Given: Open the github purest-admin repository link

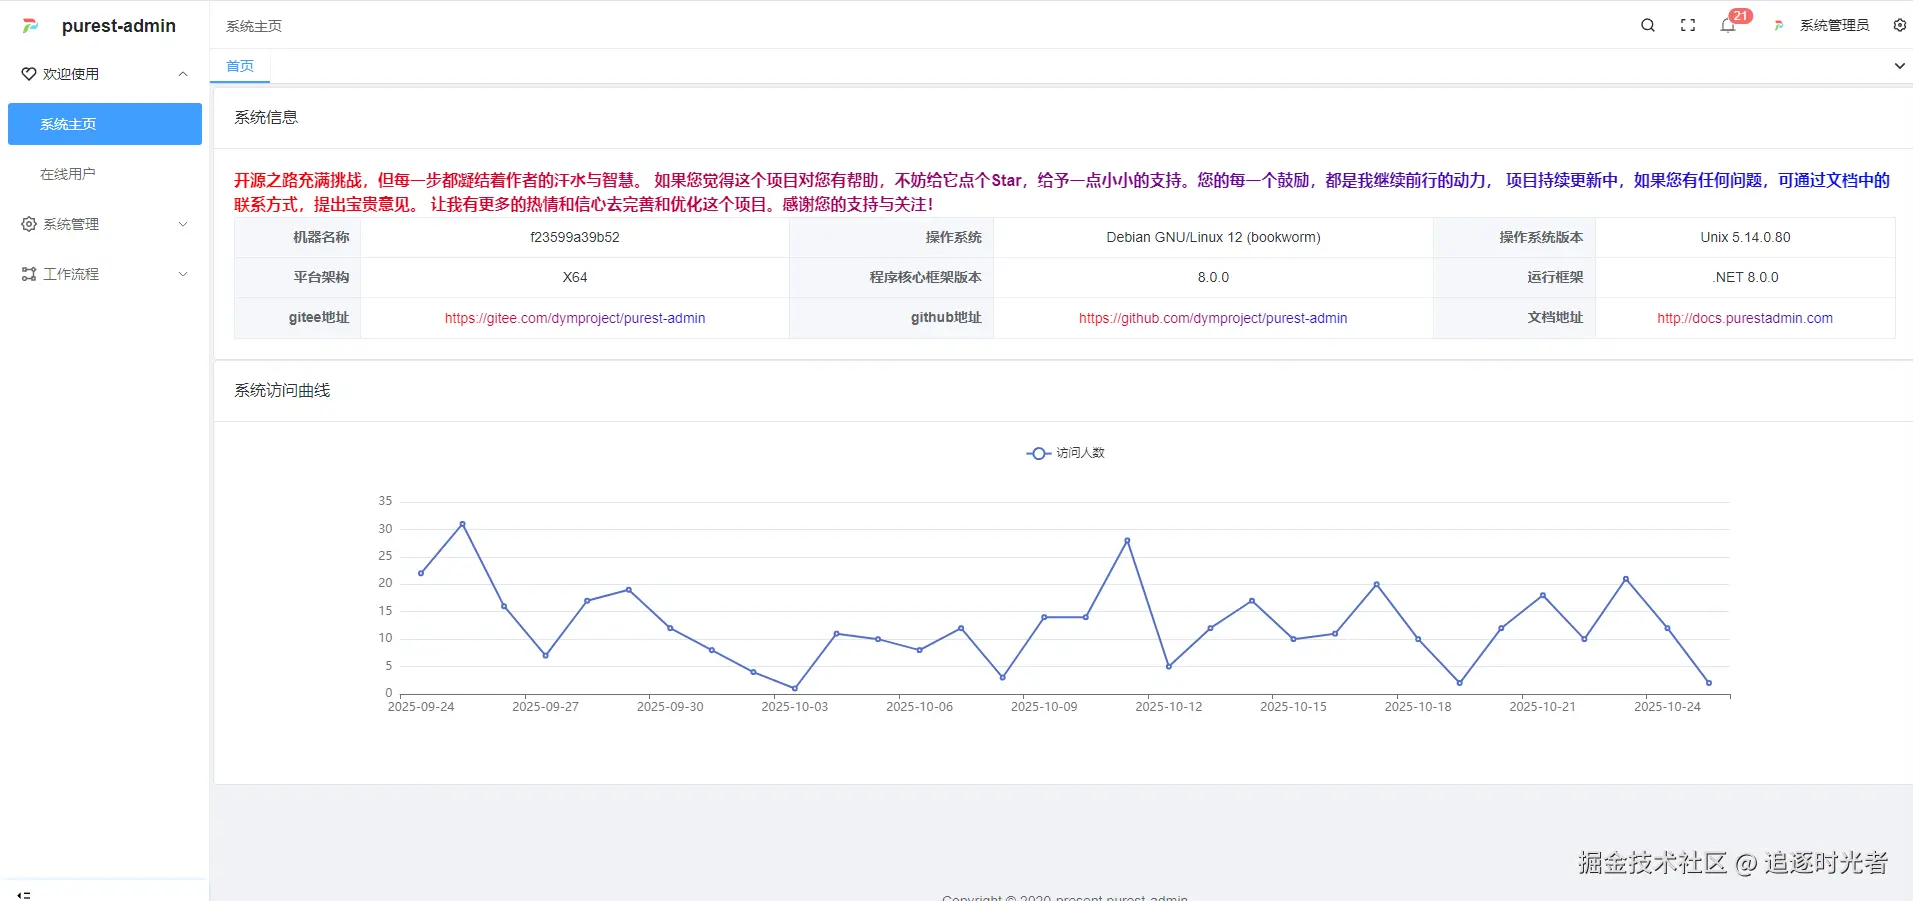Looking at the screenshot, I should 1212,318.
